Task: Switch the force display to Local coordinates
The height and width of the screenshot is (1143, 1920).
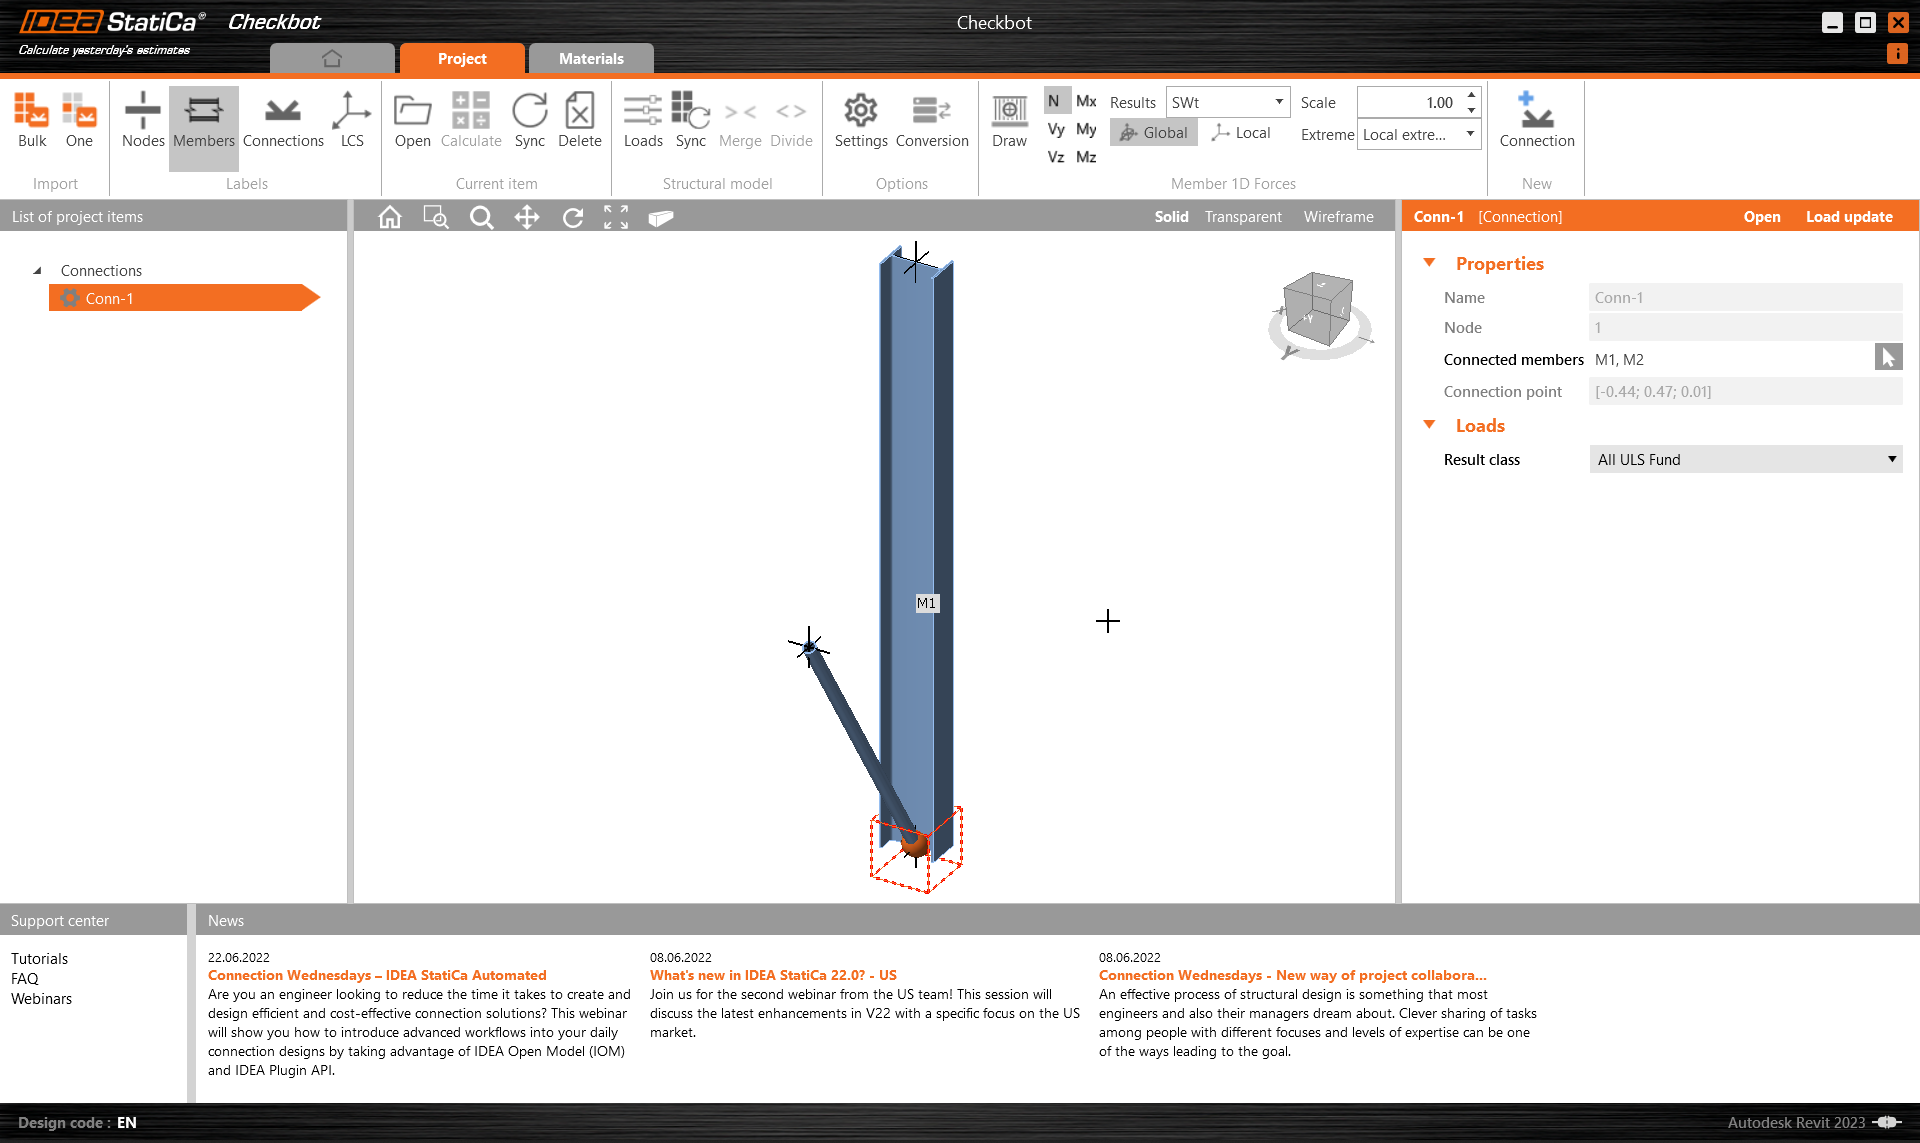Action: point(1240,132)
